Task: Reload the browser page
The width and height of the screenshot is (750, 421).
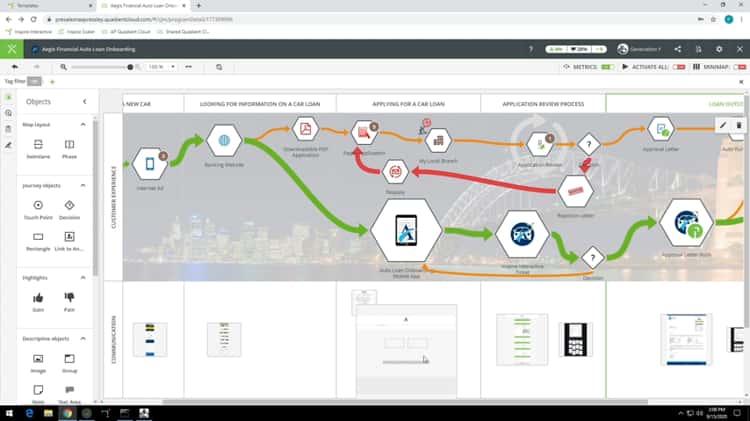Action: [33, 19]
